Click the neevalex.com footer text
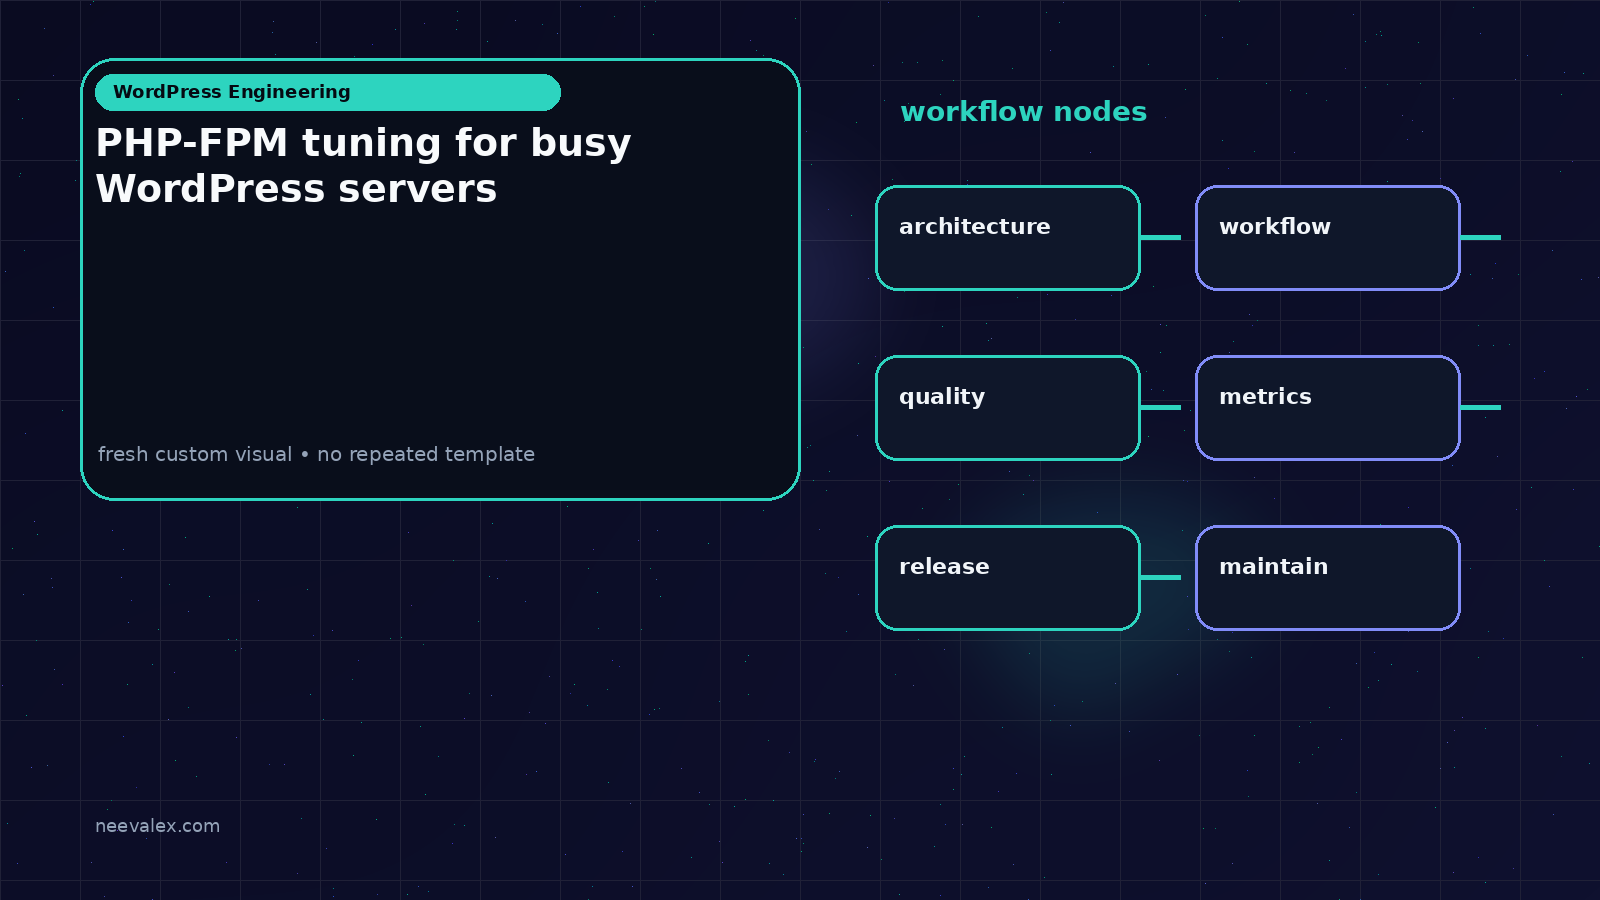This screenshot has width=1600, height=900. (x=158, y=826)
